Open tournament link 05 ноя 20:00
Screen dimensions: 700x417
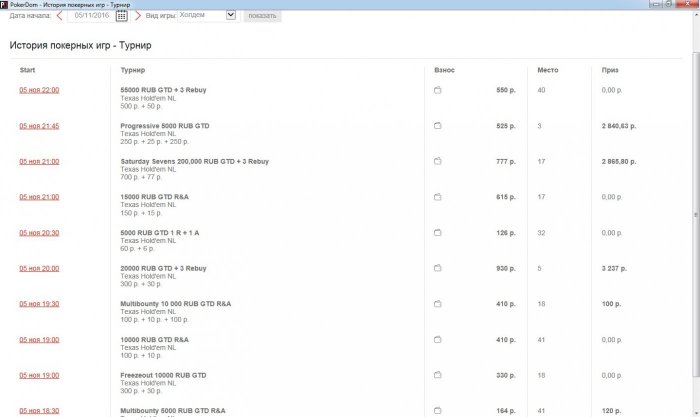pyautogui.click(x=39, y=268)
